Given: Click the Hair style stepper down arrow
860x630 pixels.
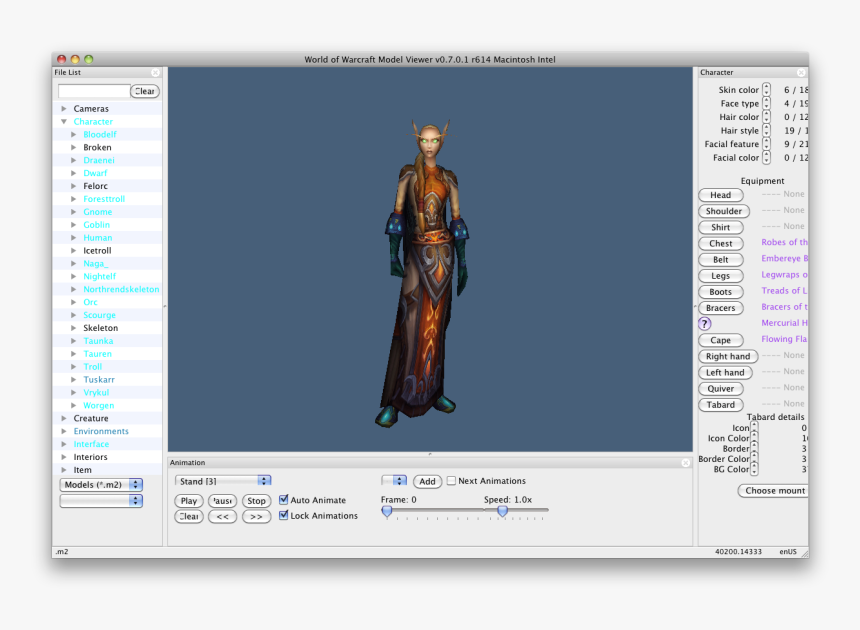Looking at the screenshot, I should pyautogui.click(x=766, y=133).
